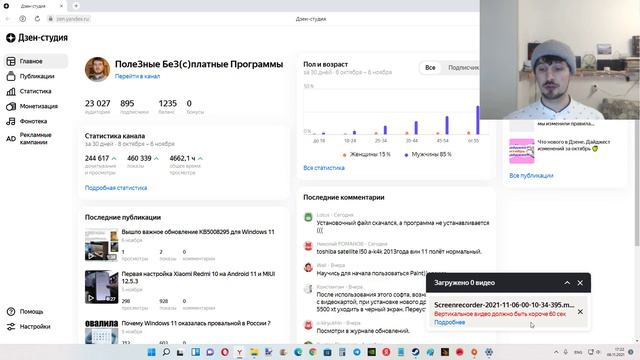Open Microsoft Edge from the taskbar
This screenshot has height=360, width=640.
(298, 352)
